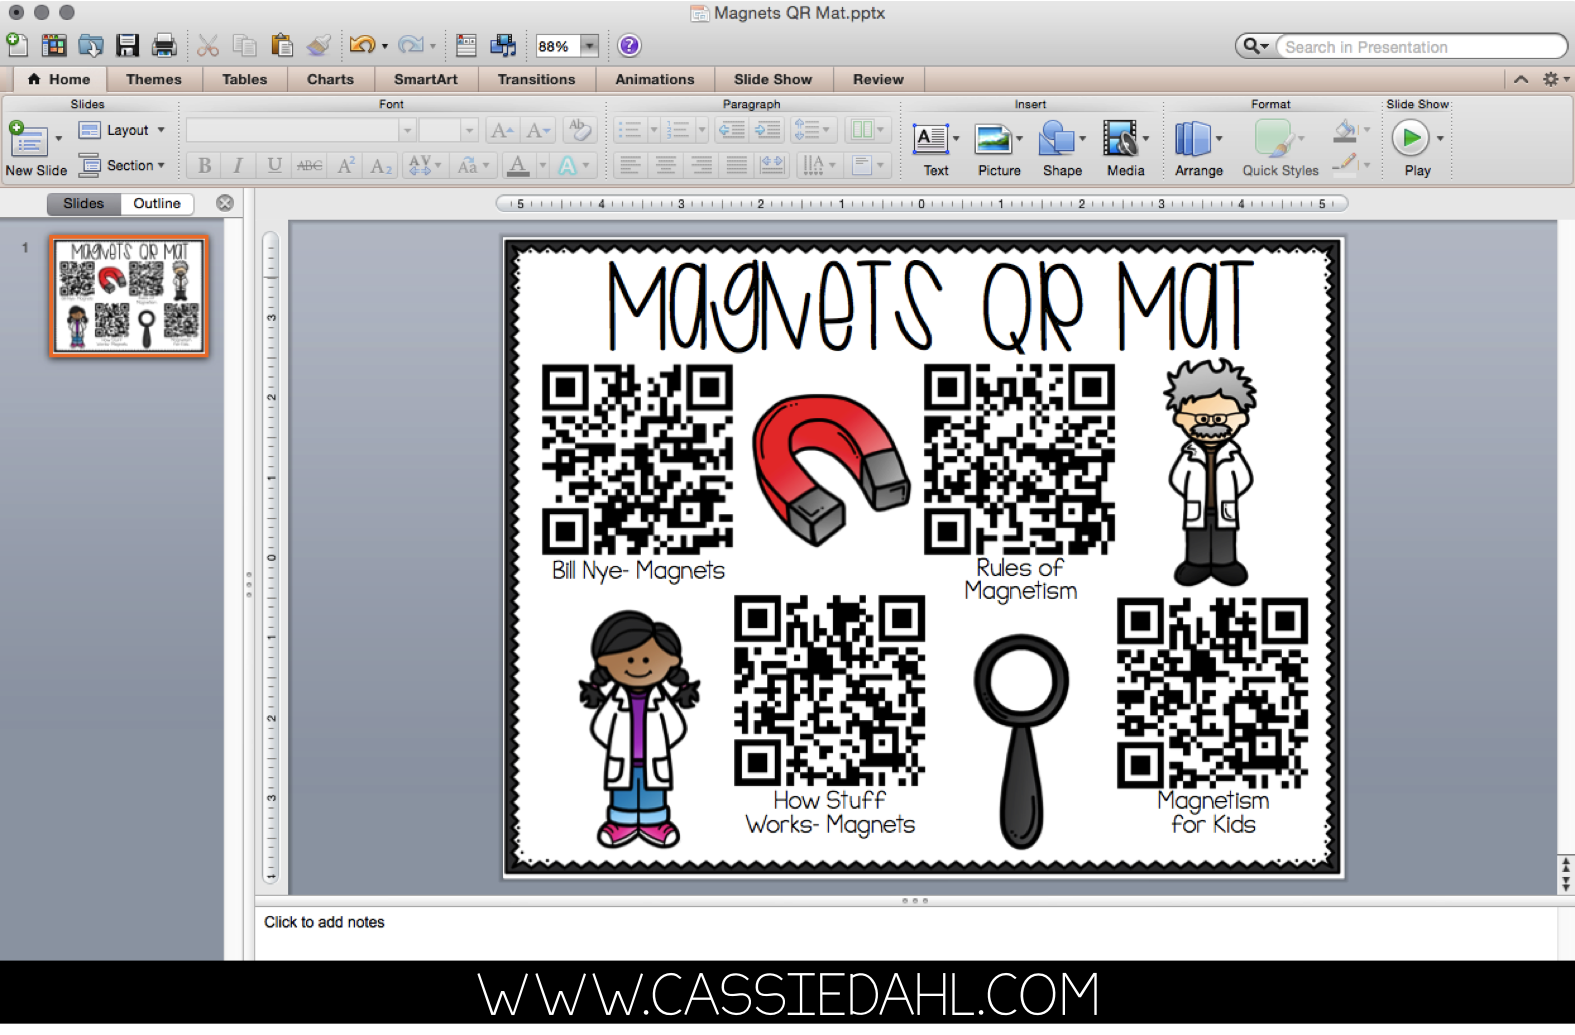Open the New Slide dropdown arrow

[x=58, y=138]
